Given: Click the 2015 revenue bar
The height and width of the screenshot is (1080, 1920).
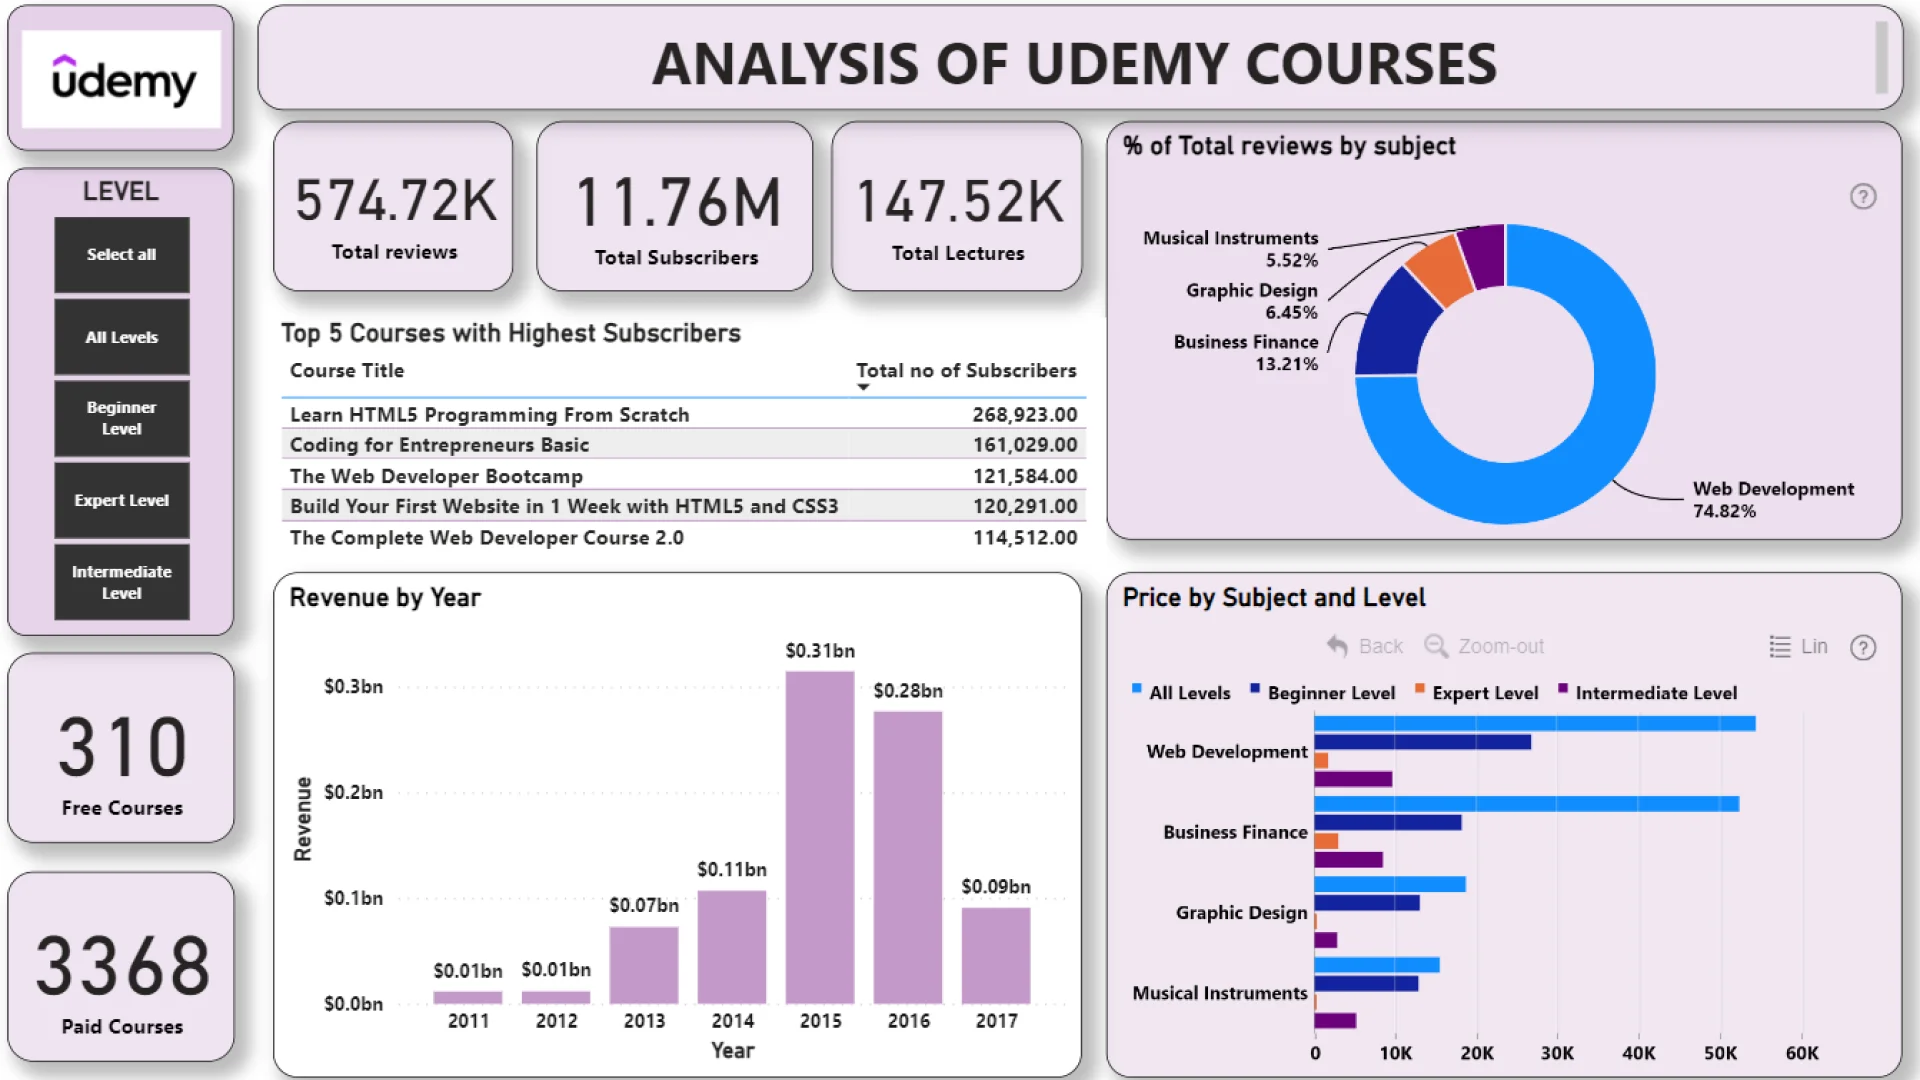Looking at the screenshot, I should pos(820,838).
